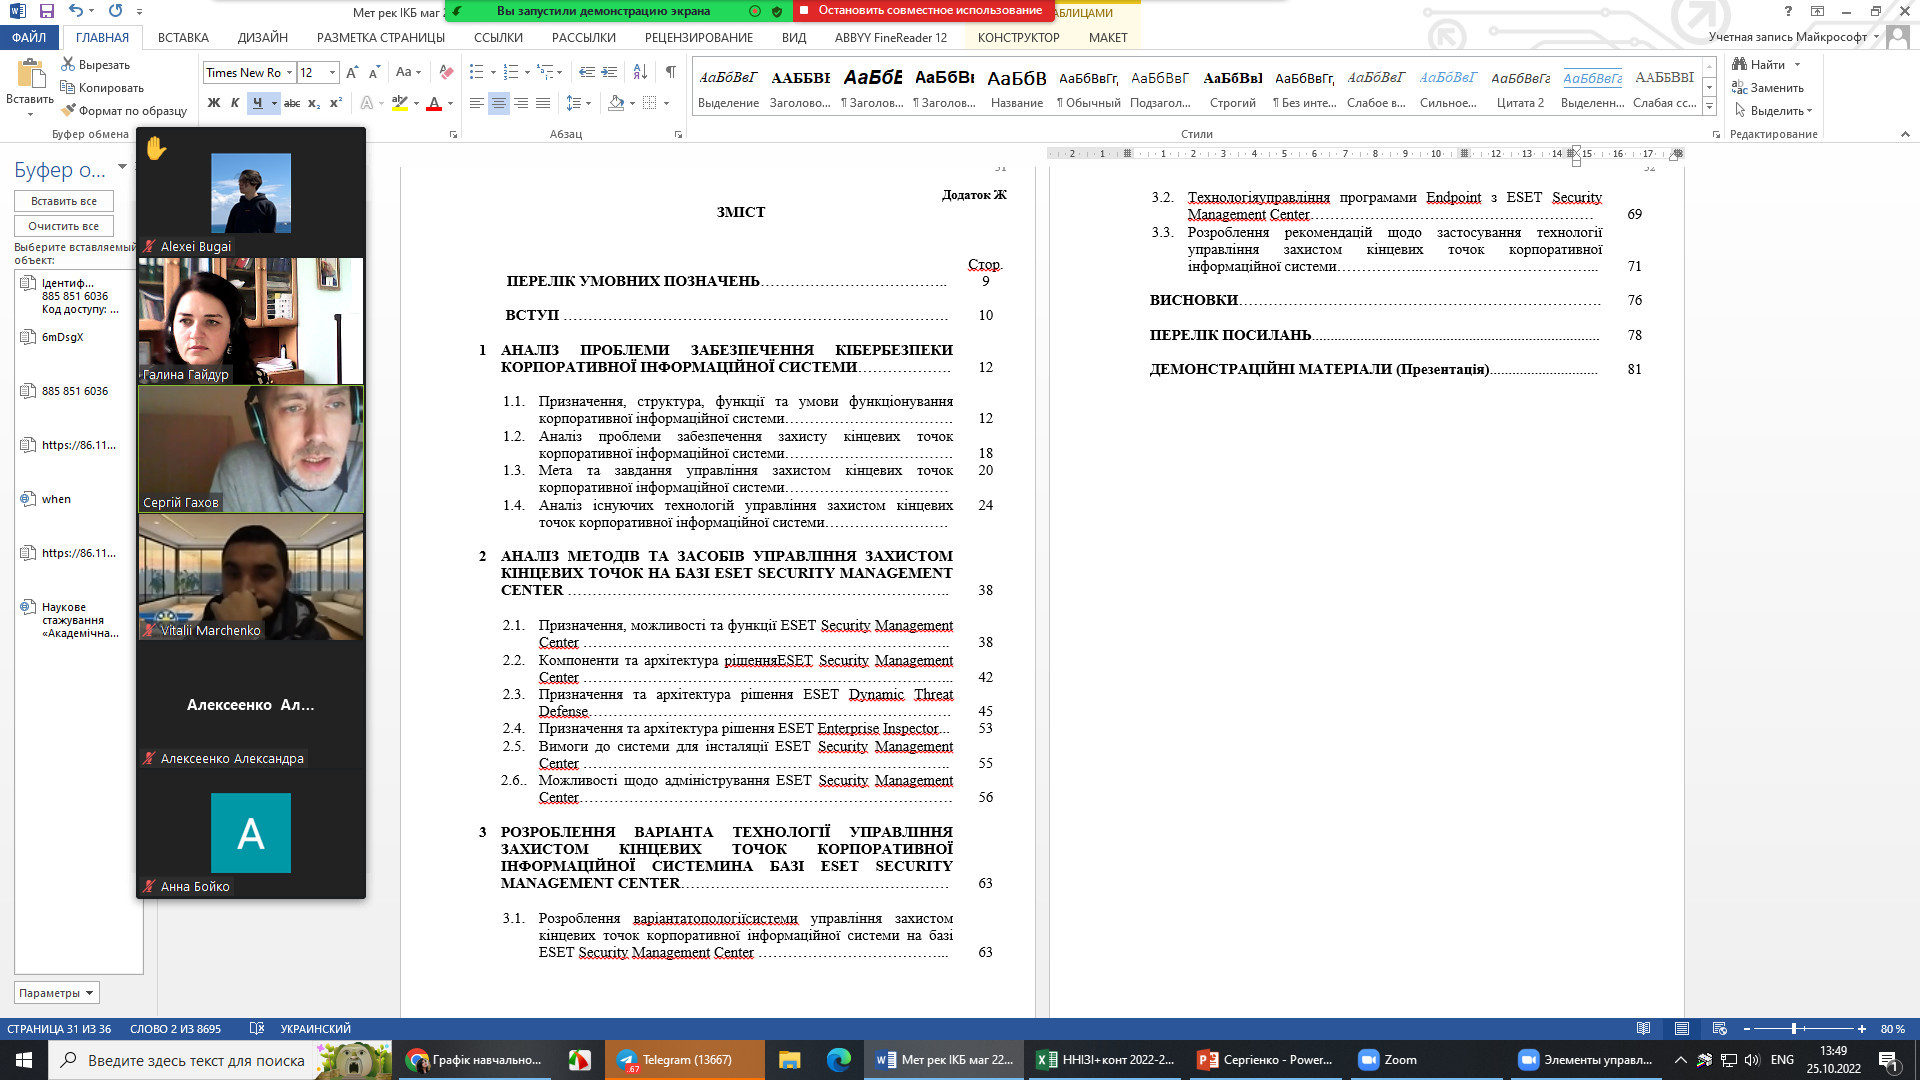Click the Сергій Гахов video thumbnail

point(251,449)
